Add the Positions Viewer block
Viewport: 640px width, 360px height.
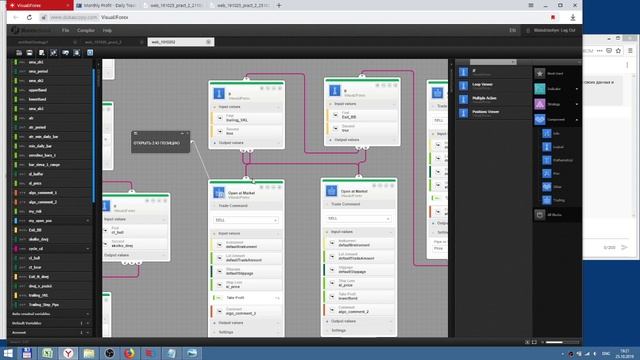click(493, 113)
